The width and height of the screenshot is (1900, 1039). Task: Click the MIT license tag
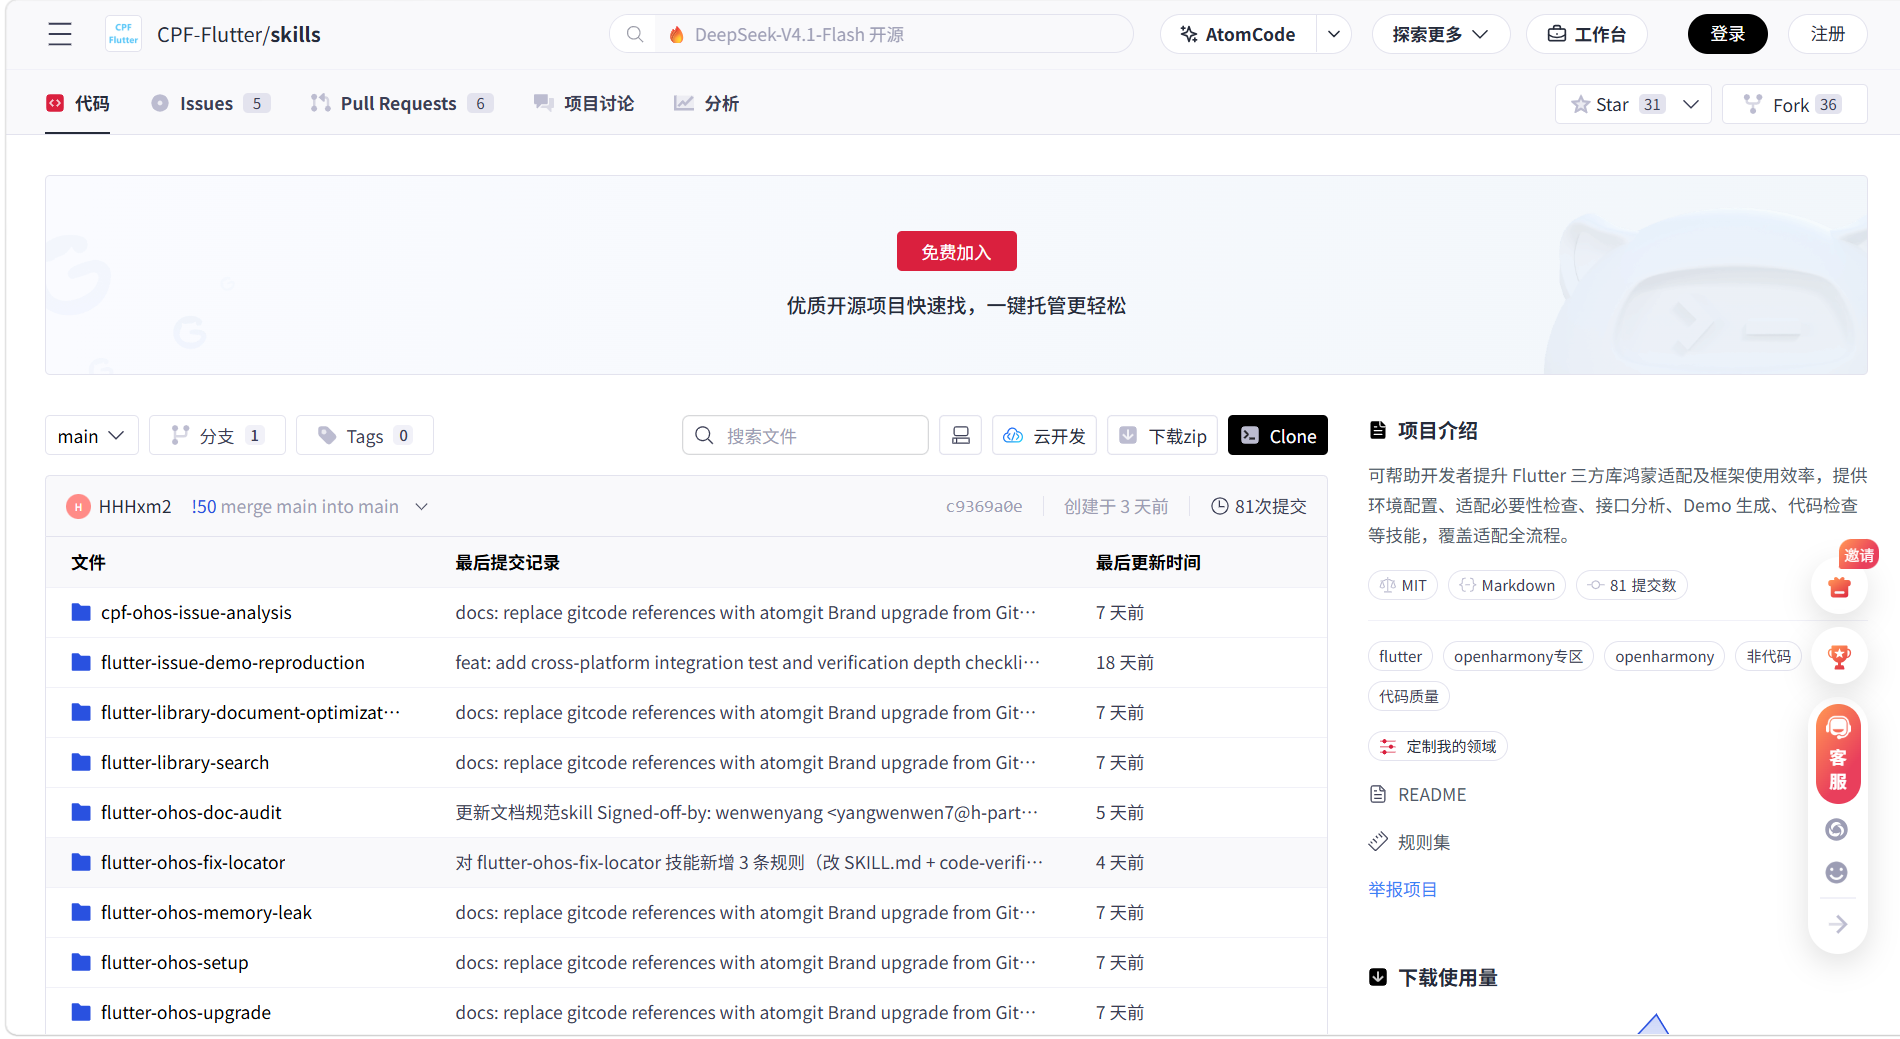pos(1402,585)
